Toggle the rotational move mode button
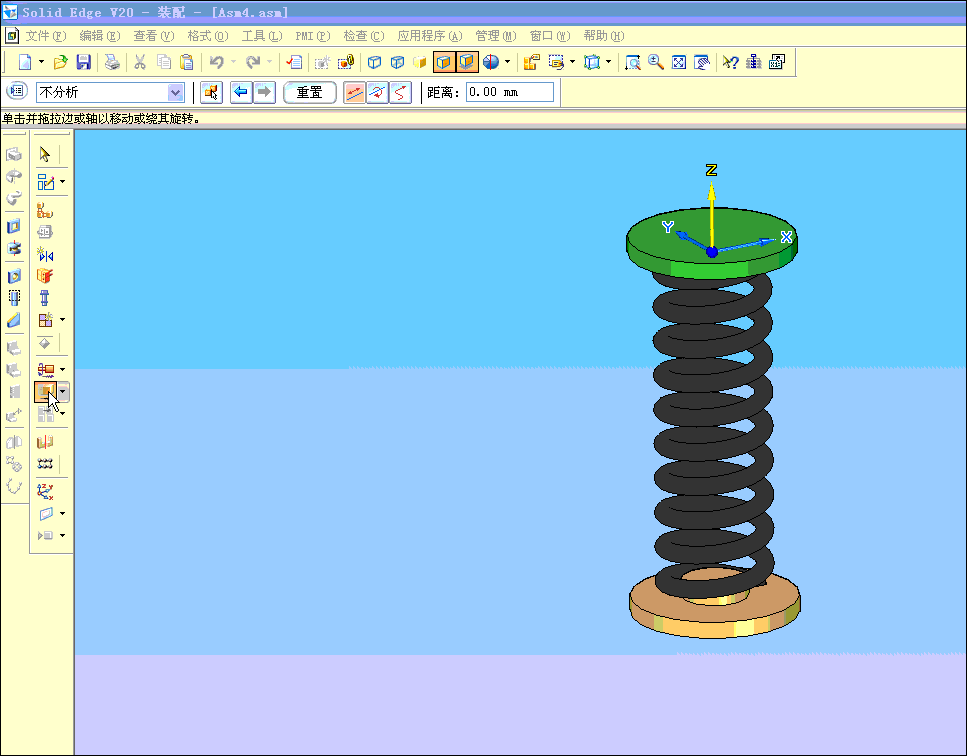 pyautogui.click(x=377, y=92)
